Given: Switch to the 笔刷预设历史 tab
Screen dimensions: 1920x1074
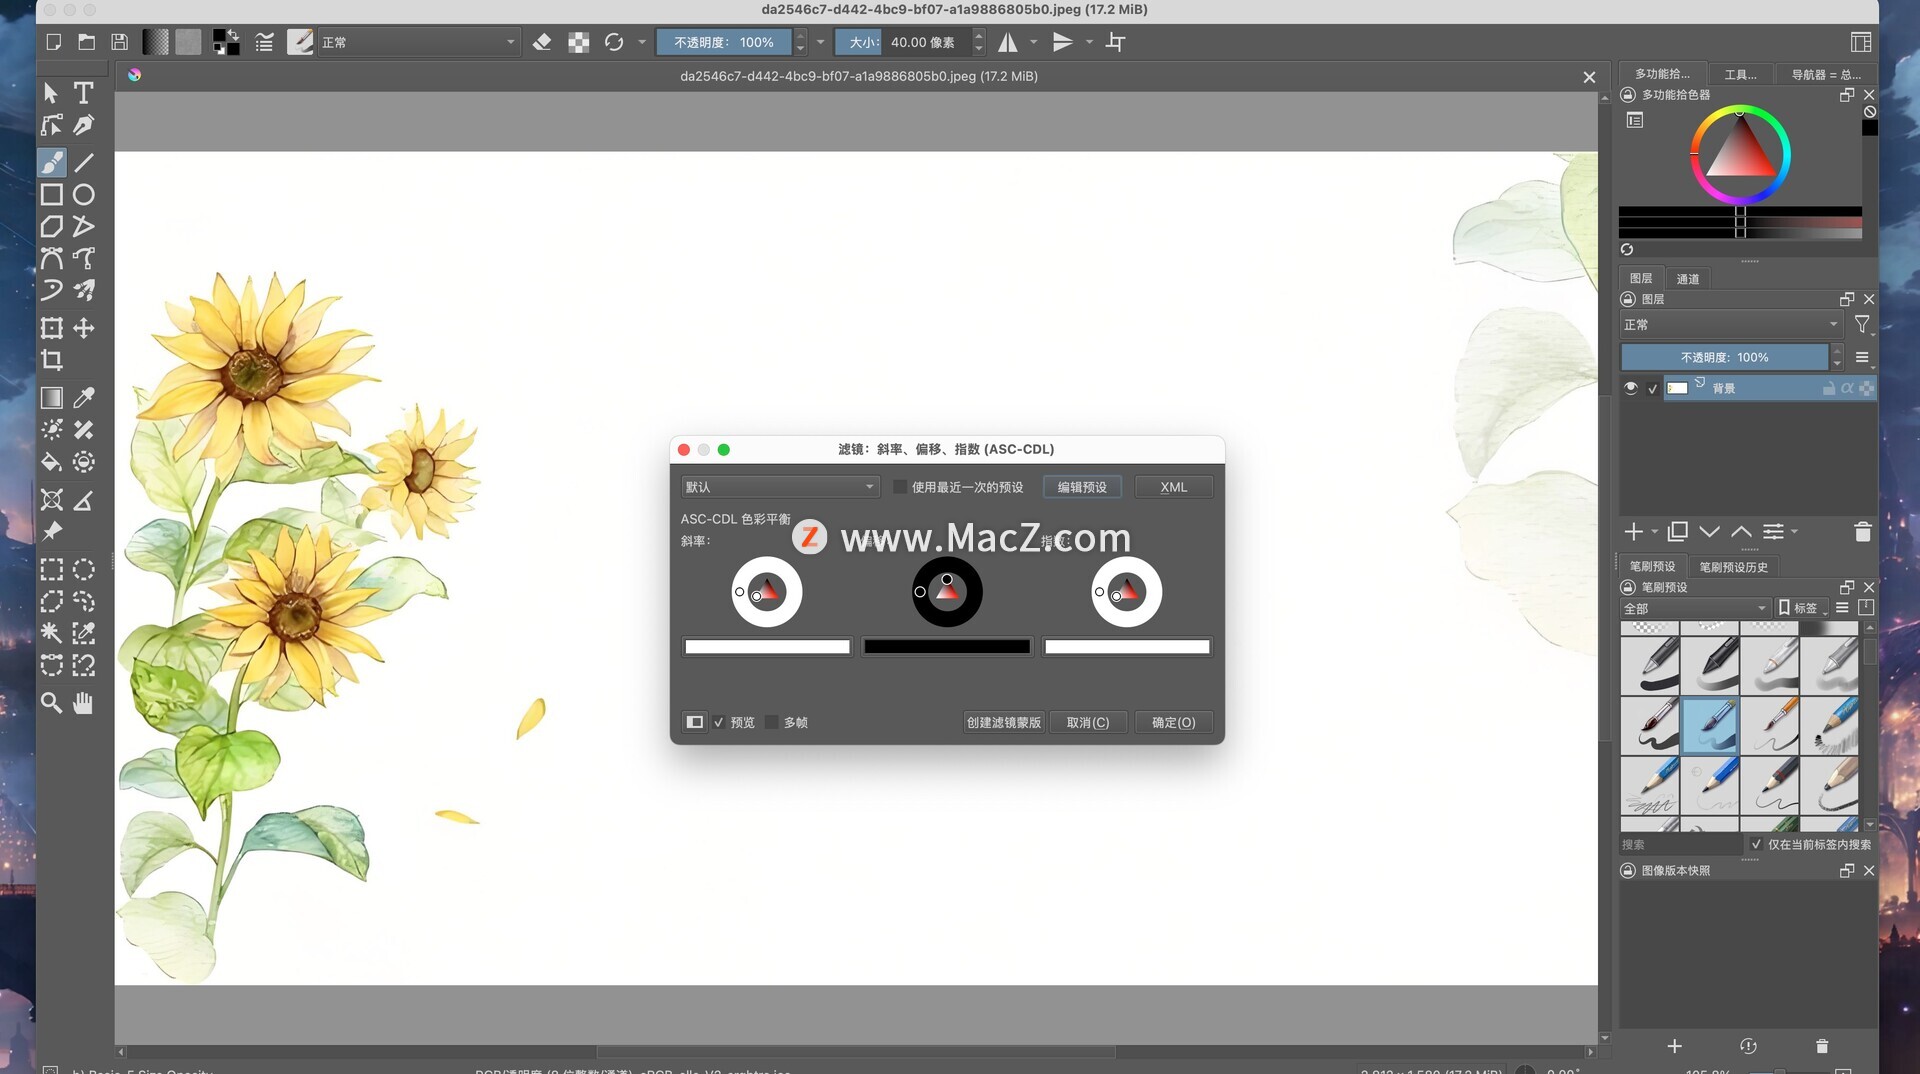Looking at the screenshot, I should click(1734, 567).
